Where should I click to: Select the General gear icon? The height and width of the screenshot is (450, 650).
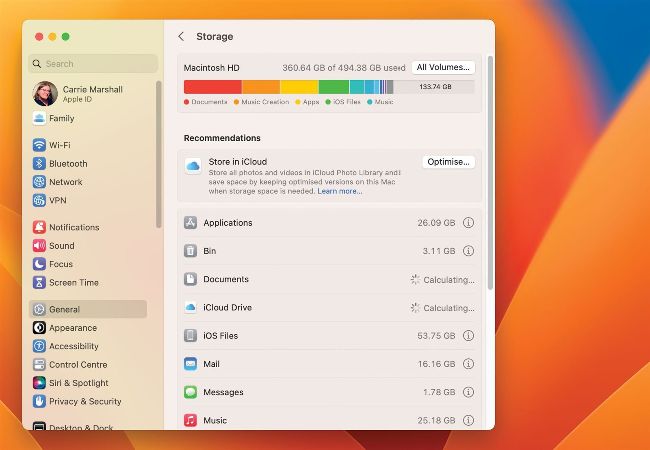coord(39,309)
